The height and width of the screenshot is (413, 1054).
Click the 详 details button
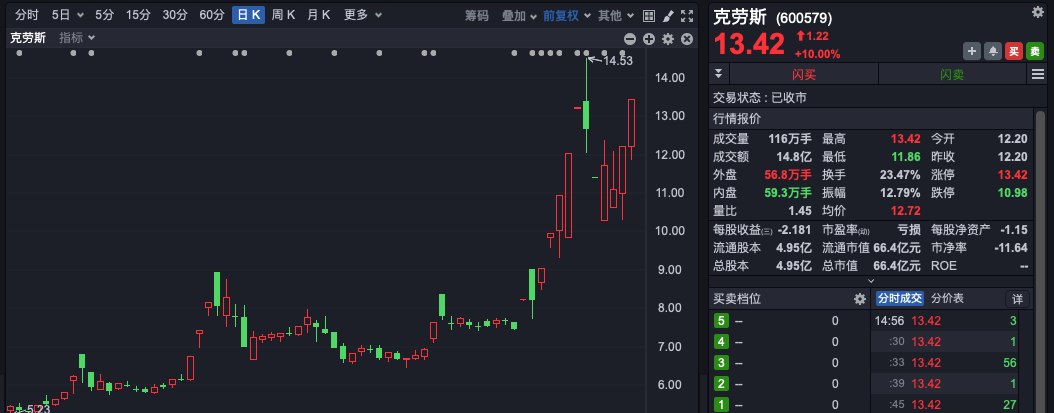pos(1017,299)
